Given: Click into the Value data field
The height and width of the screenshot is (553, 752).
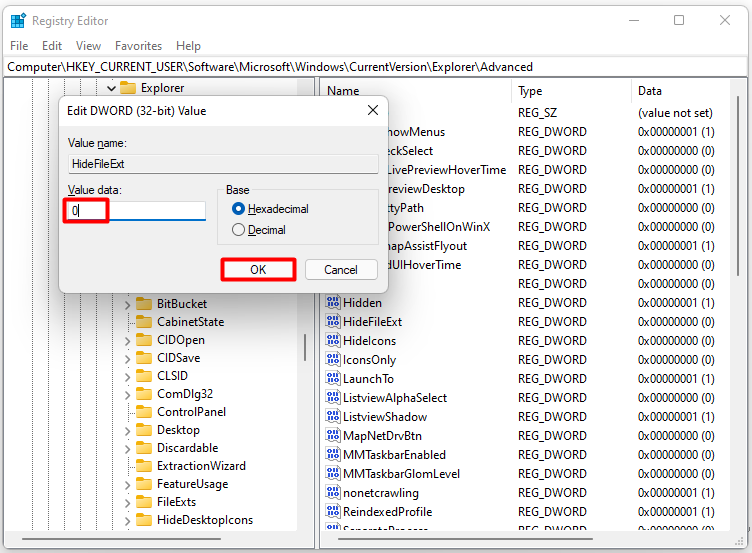Looking at the screenshot, I should click(137, 210).
